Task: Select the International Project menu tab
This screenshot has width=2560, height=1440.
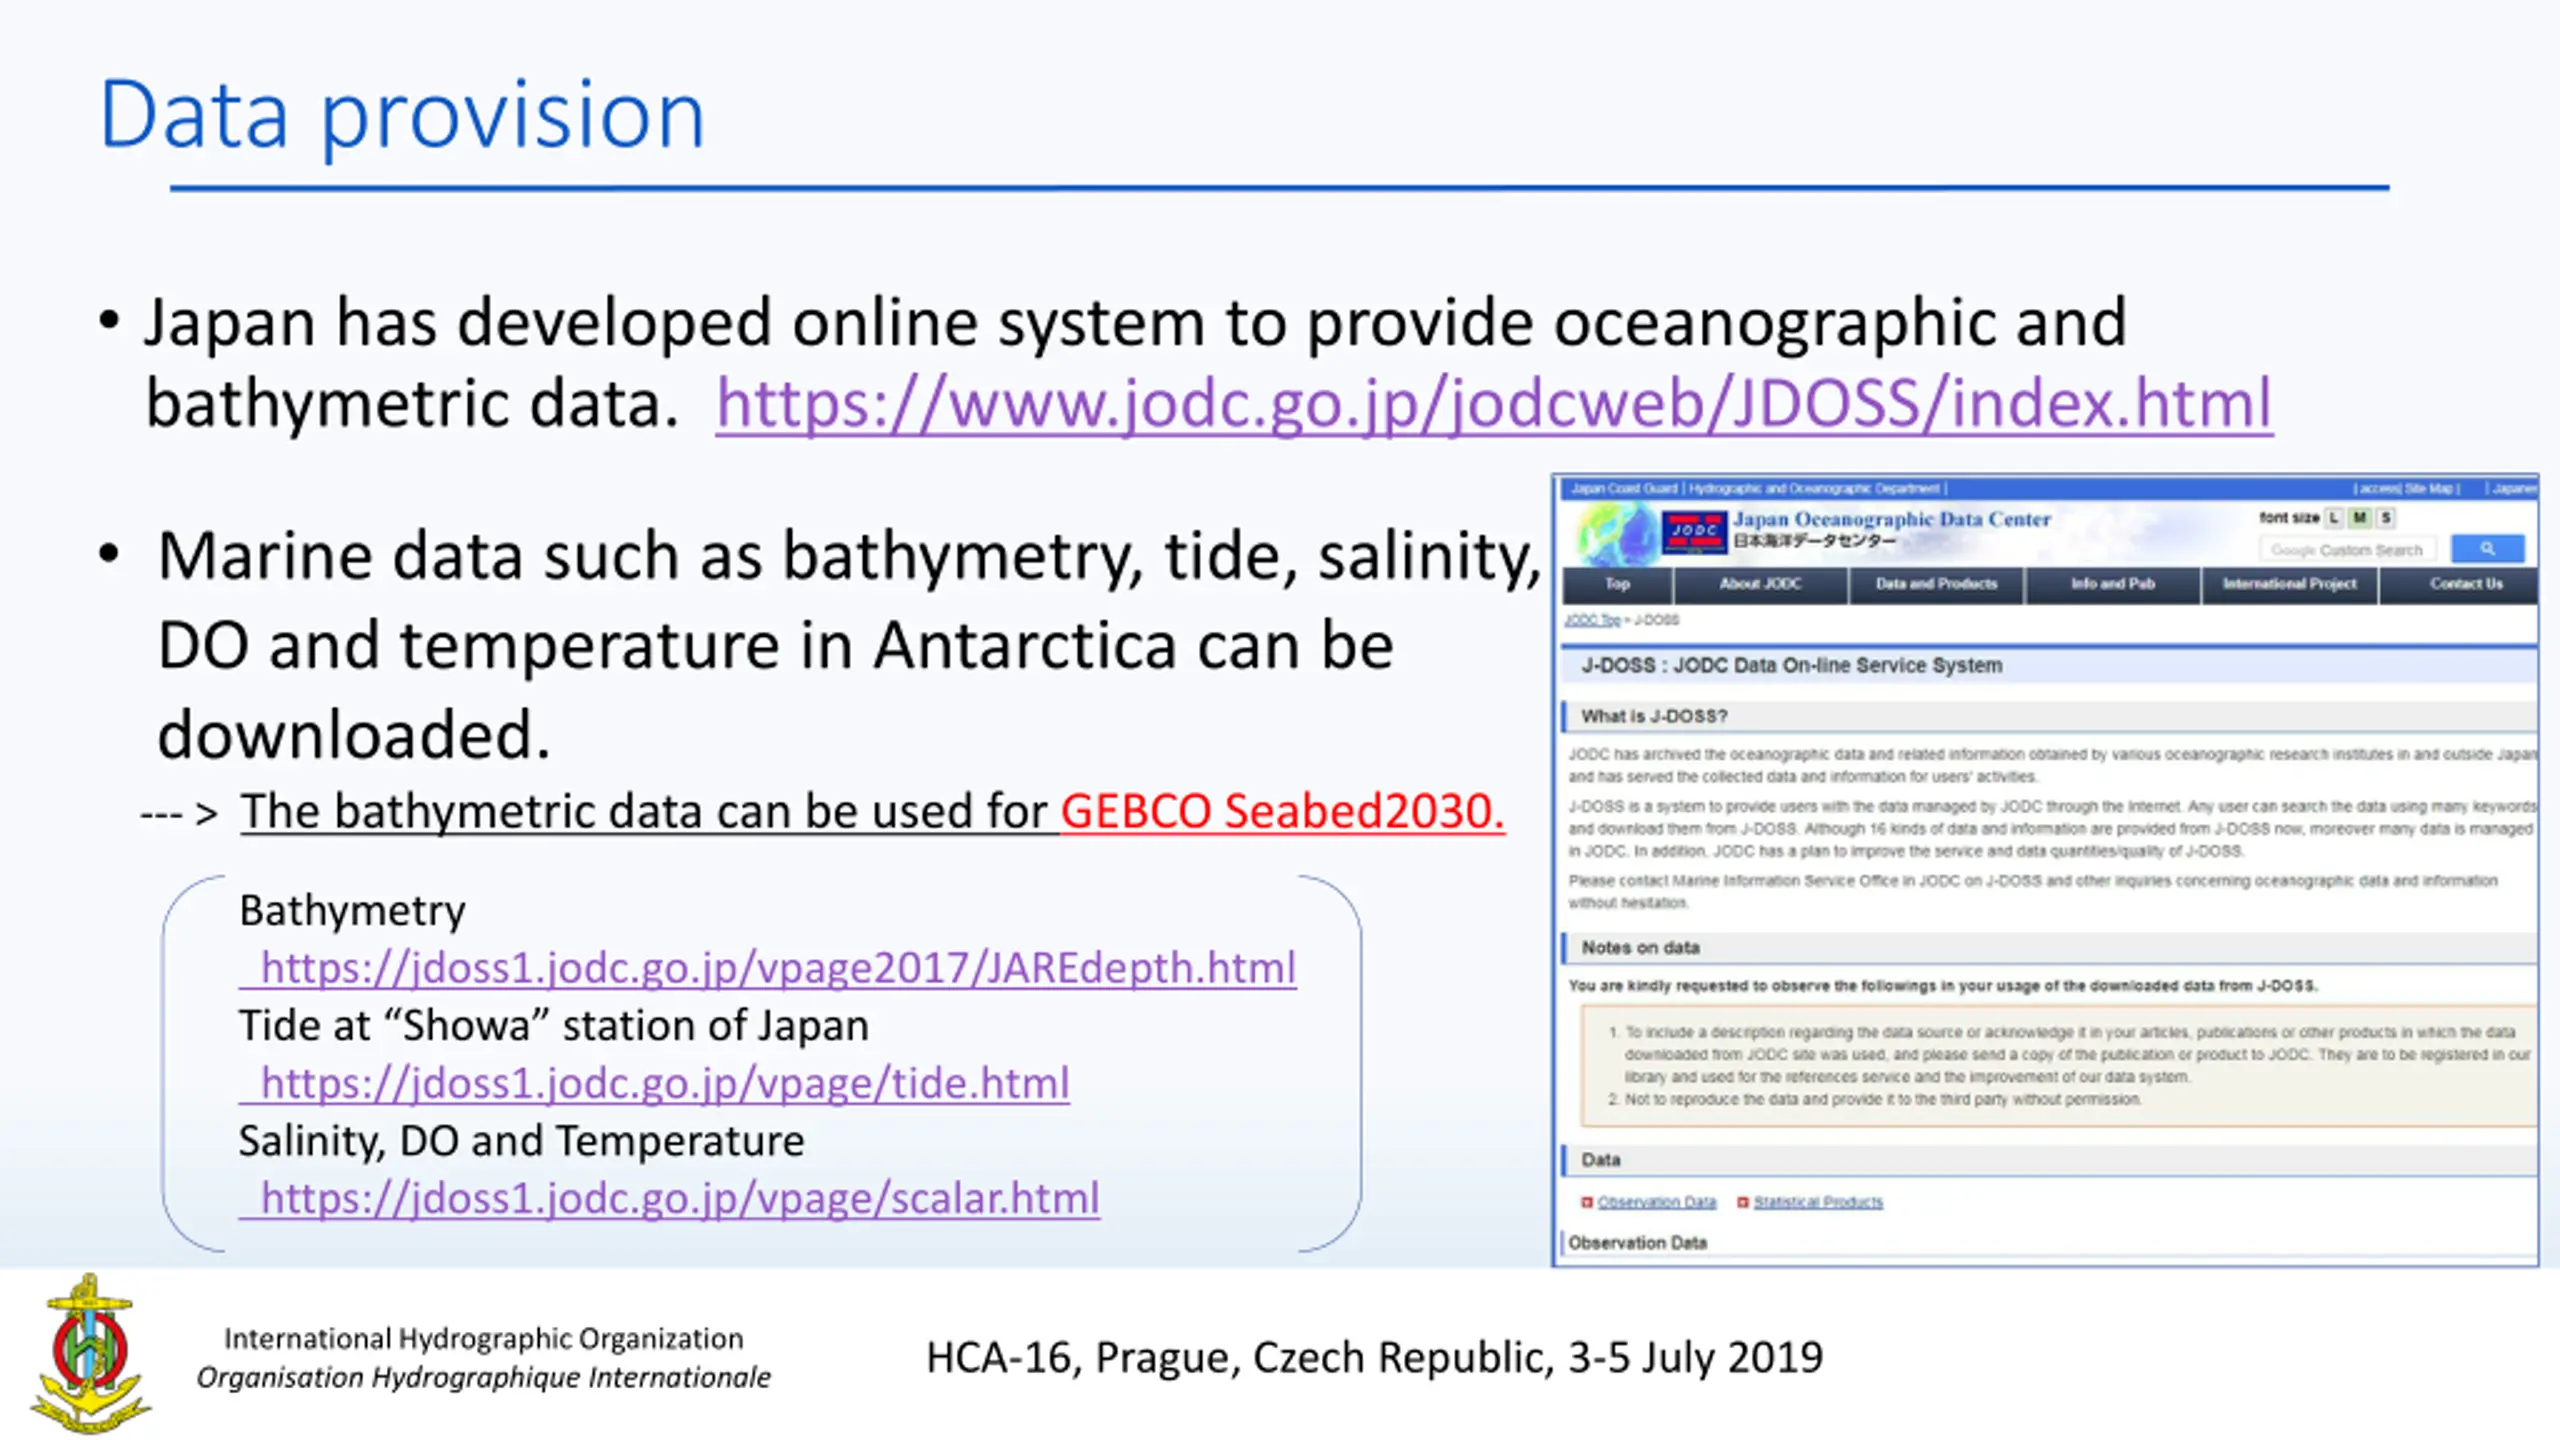Action: click(x=2290, y=584)
